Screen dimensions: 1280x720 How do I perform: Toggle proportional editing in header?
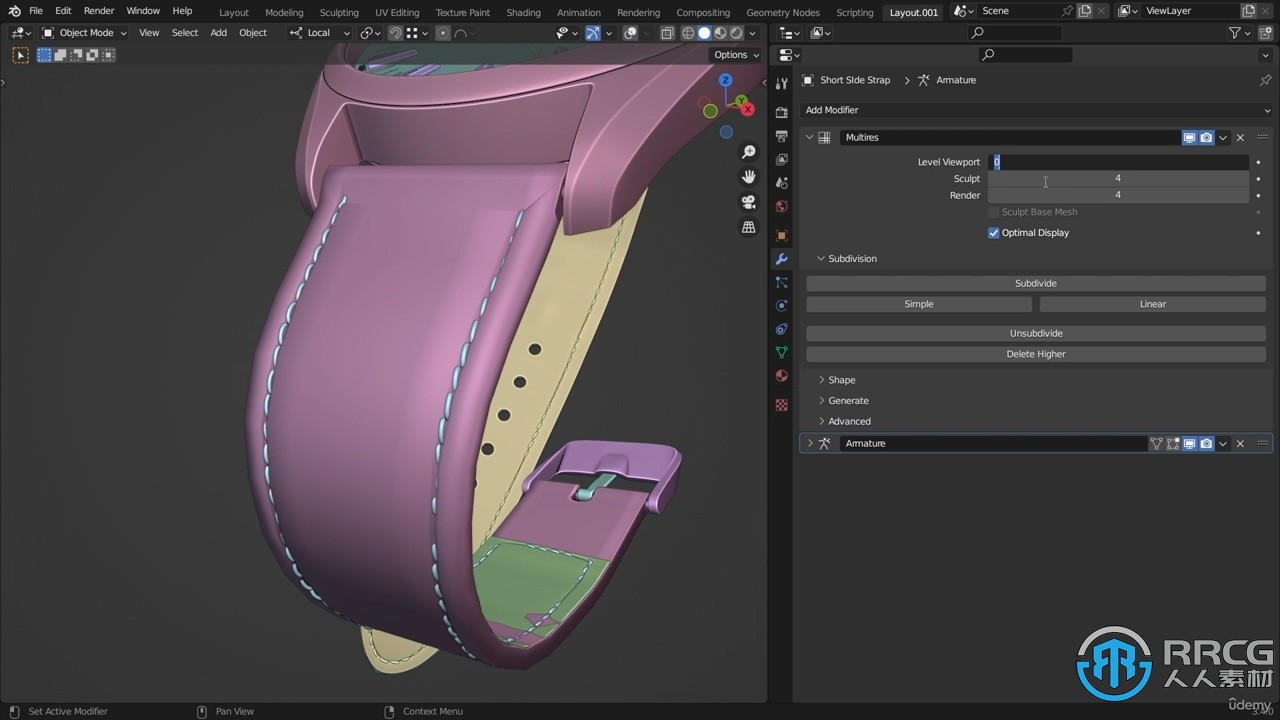click(443, 33)
